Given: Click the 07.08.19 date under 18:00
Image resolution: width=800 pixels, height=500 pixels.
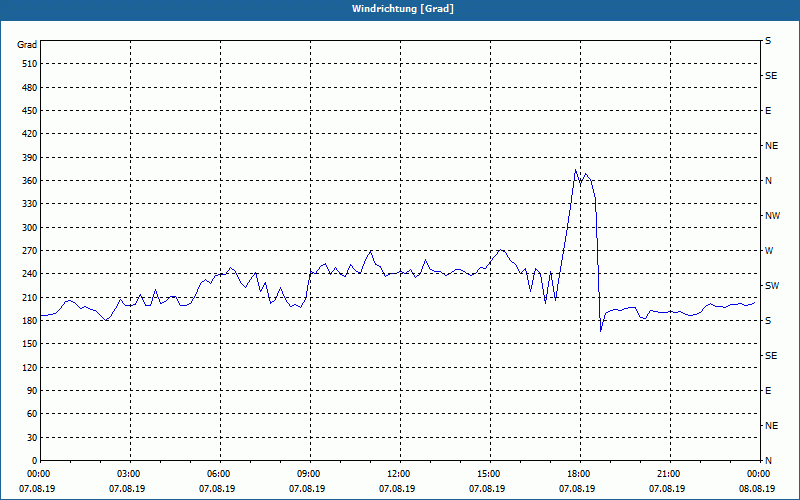Looking at the screenshot, I should pos(577,489).
